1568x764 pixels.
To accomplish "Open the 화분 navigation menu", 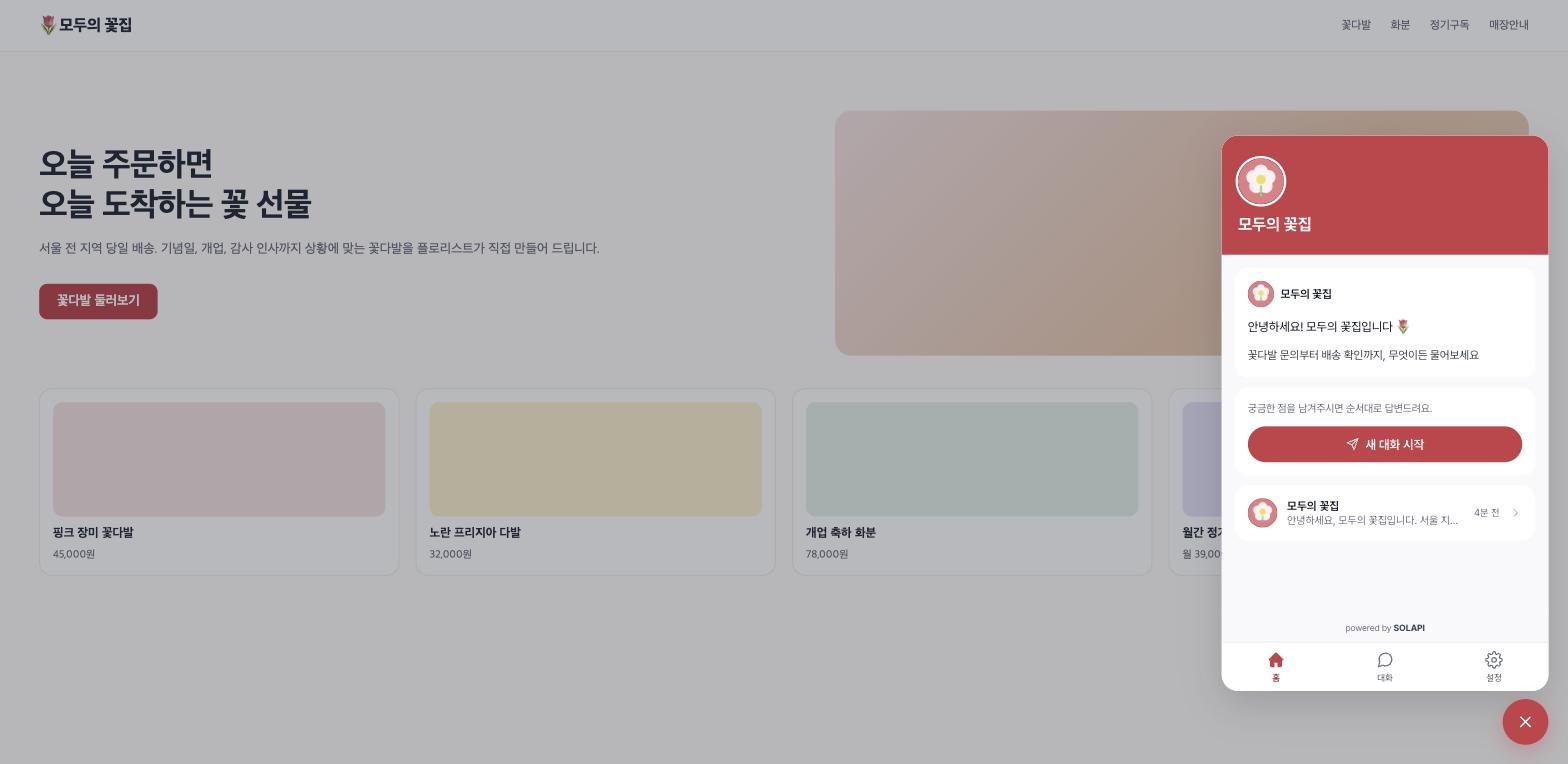I will click(x=1400, y=25).
